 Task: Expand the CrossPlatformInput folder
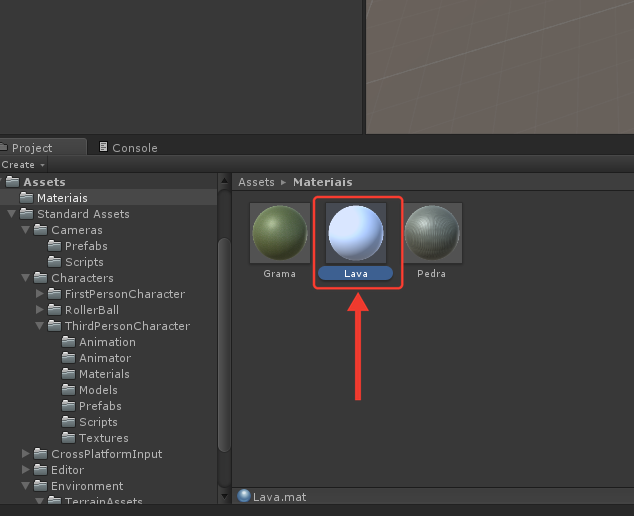(x=25, y=454)
